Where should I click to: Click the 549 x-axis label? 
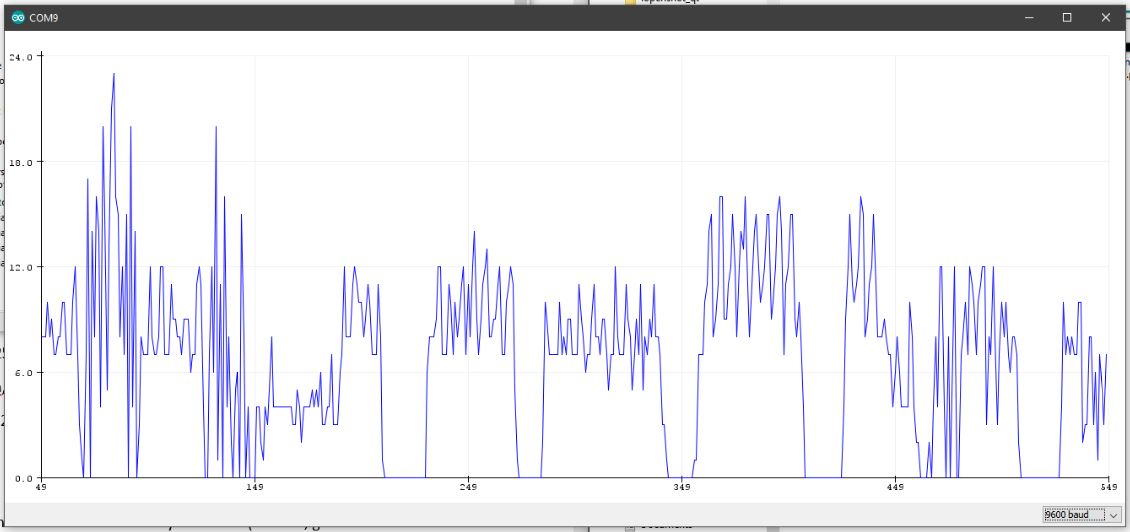coord(1108,487)
